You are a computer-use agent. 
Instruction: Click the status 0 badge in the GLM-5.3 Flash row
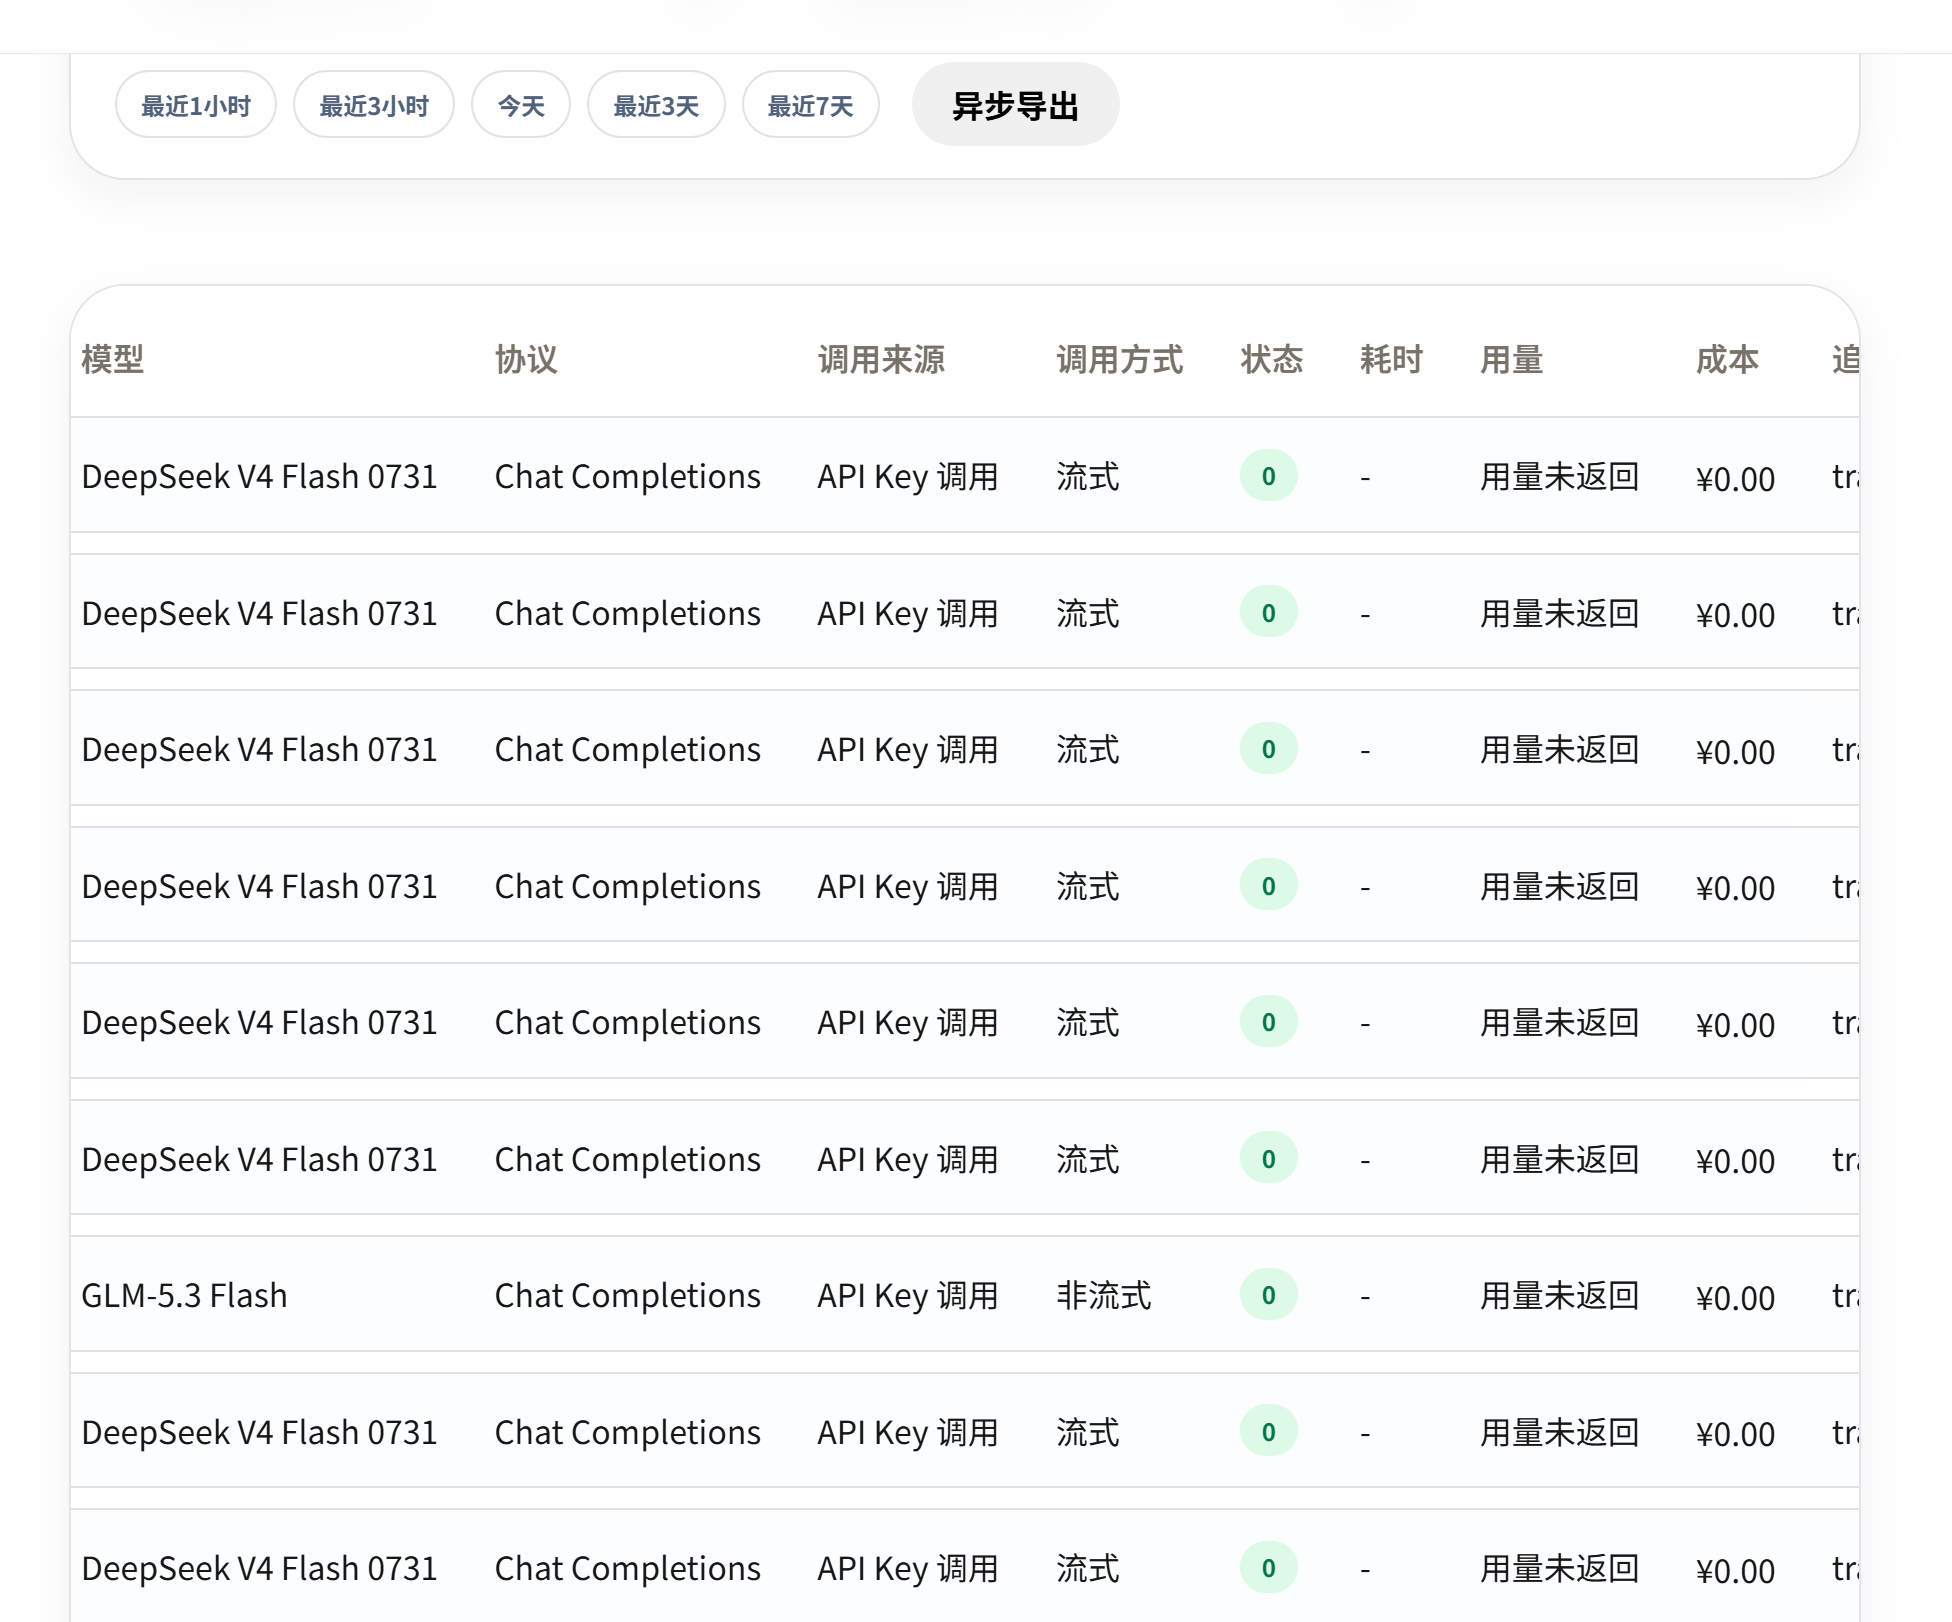tap(1269, 1295)
